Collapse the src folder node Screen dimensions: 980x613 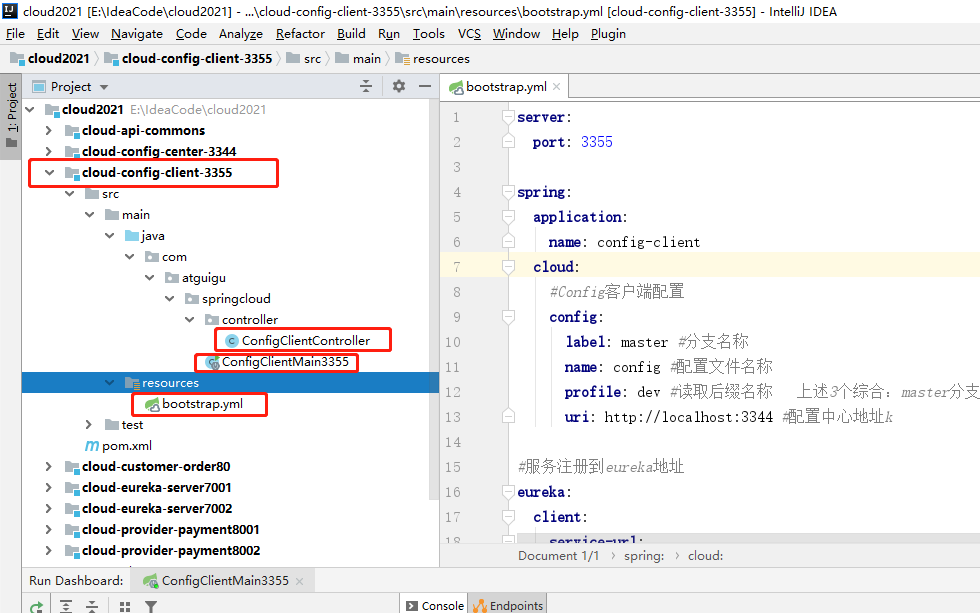click(x=69, y=194)
